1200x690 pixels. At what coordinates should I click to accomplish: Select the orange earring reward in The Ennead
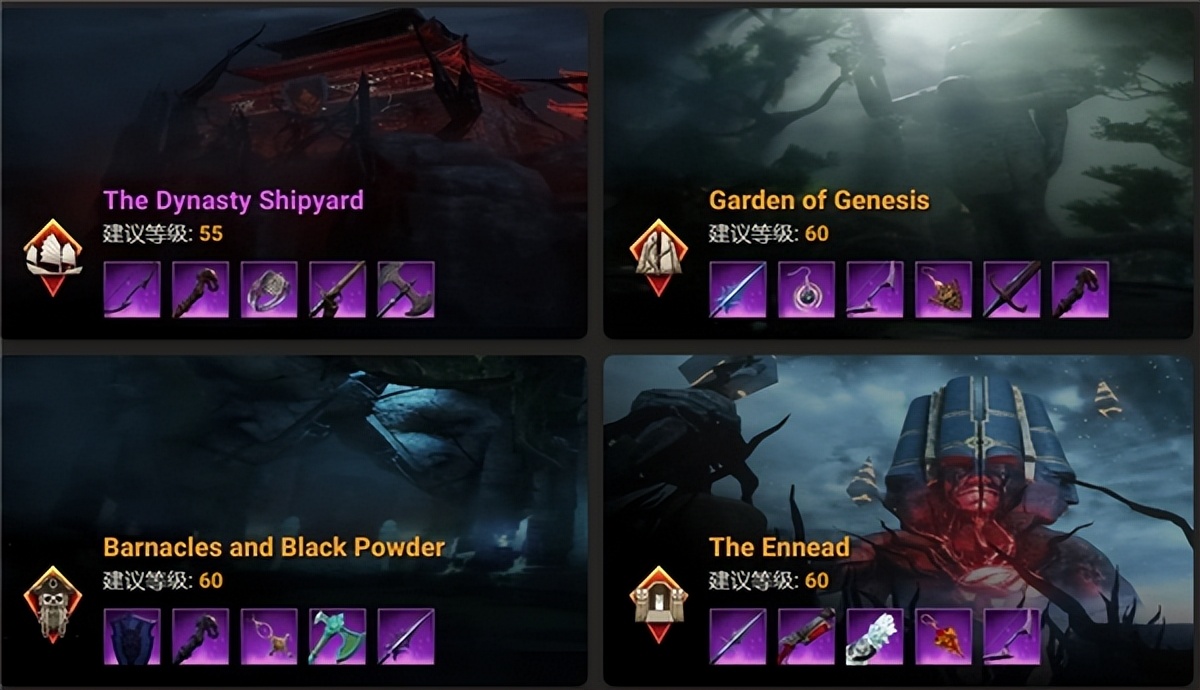[x=943, y=637]
